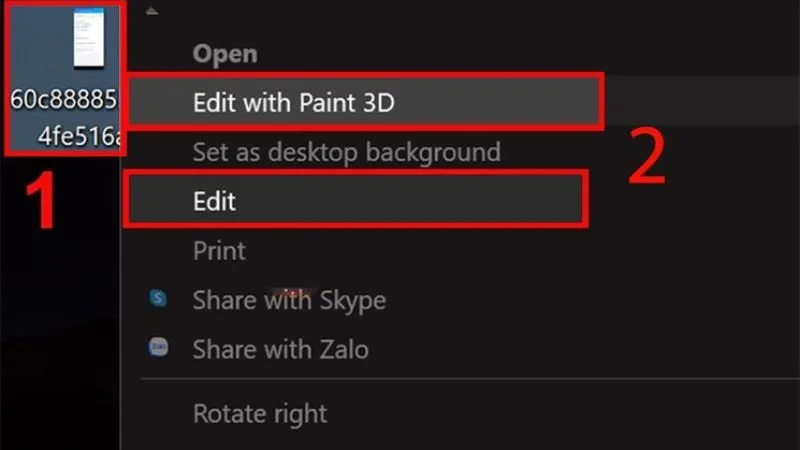800x450 pixels.
Task: Choose Set as desktop background
Action: pyautogui.click(x=346, y=152)
